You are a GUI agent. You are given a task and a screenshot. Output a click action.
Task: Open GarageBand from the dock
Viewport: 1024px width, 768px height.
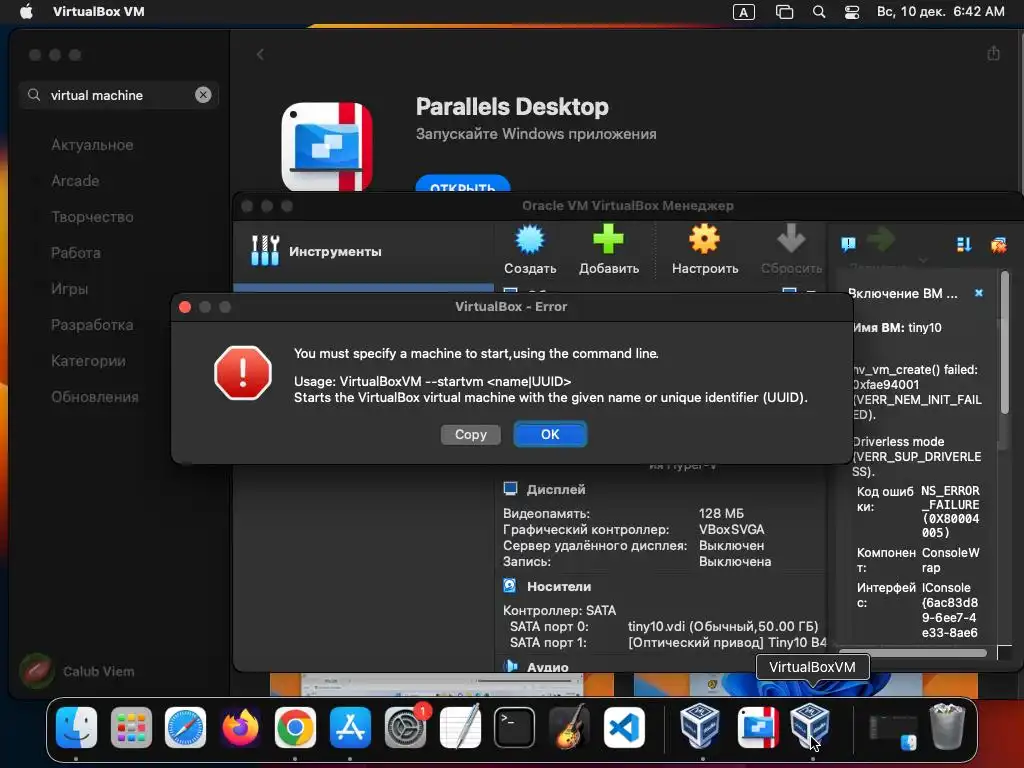coord(569,727)
